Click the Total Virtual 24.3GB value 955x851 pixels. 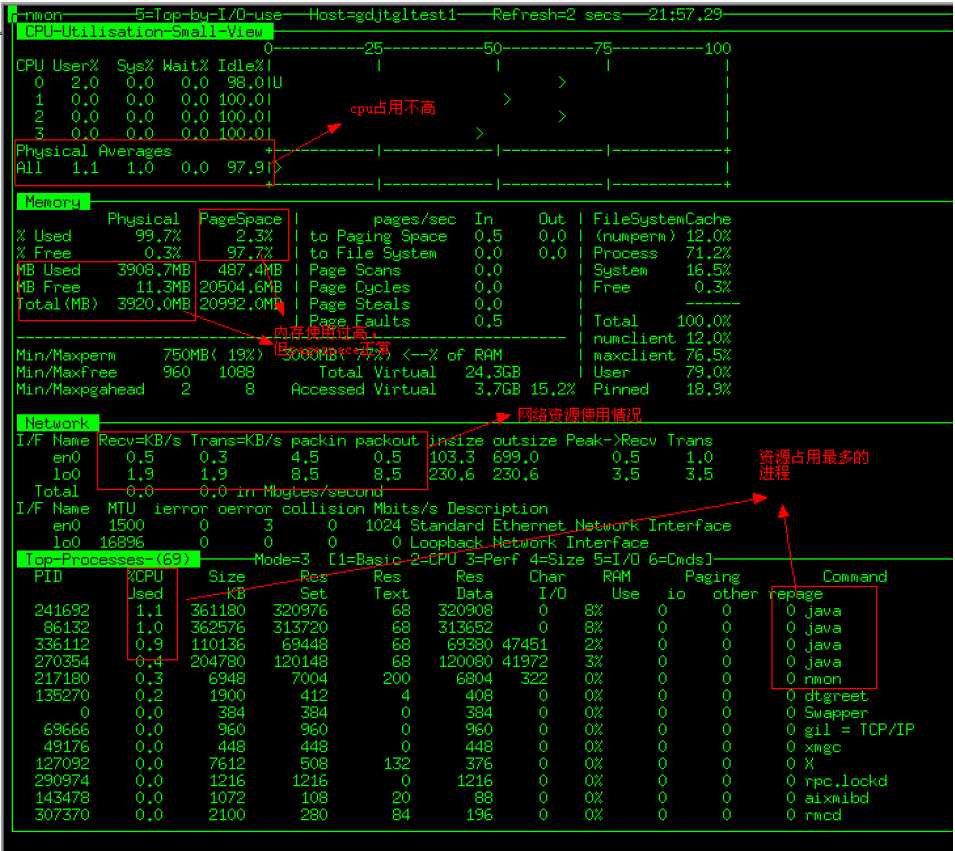pyautogui.click(x=493, y=372)
